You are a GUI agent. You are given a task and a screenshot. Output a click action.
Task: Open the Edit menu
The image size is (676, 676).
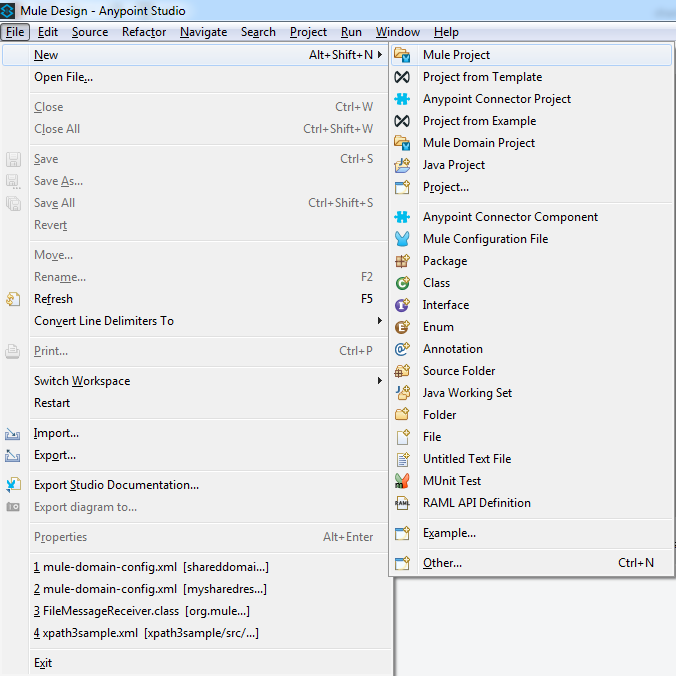pos(47,32)
